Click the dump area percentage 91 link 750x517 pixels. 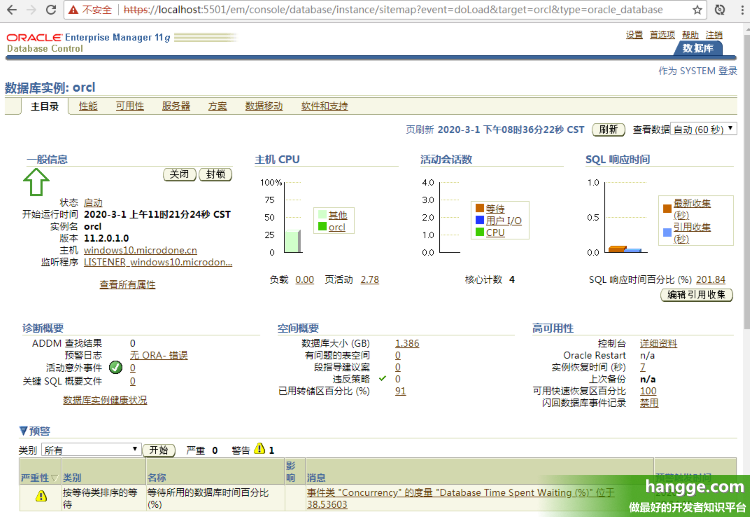pyautogui.click(x=400, y=391)
